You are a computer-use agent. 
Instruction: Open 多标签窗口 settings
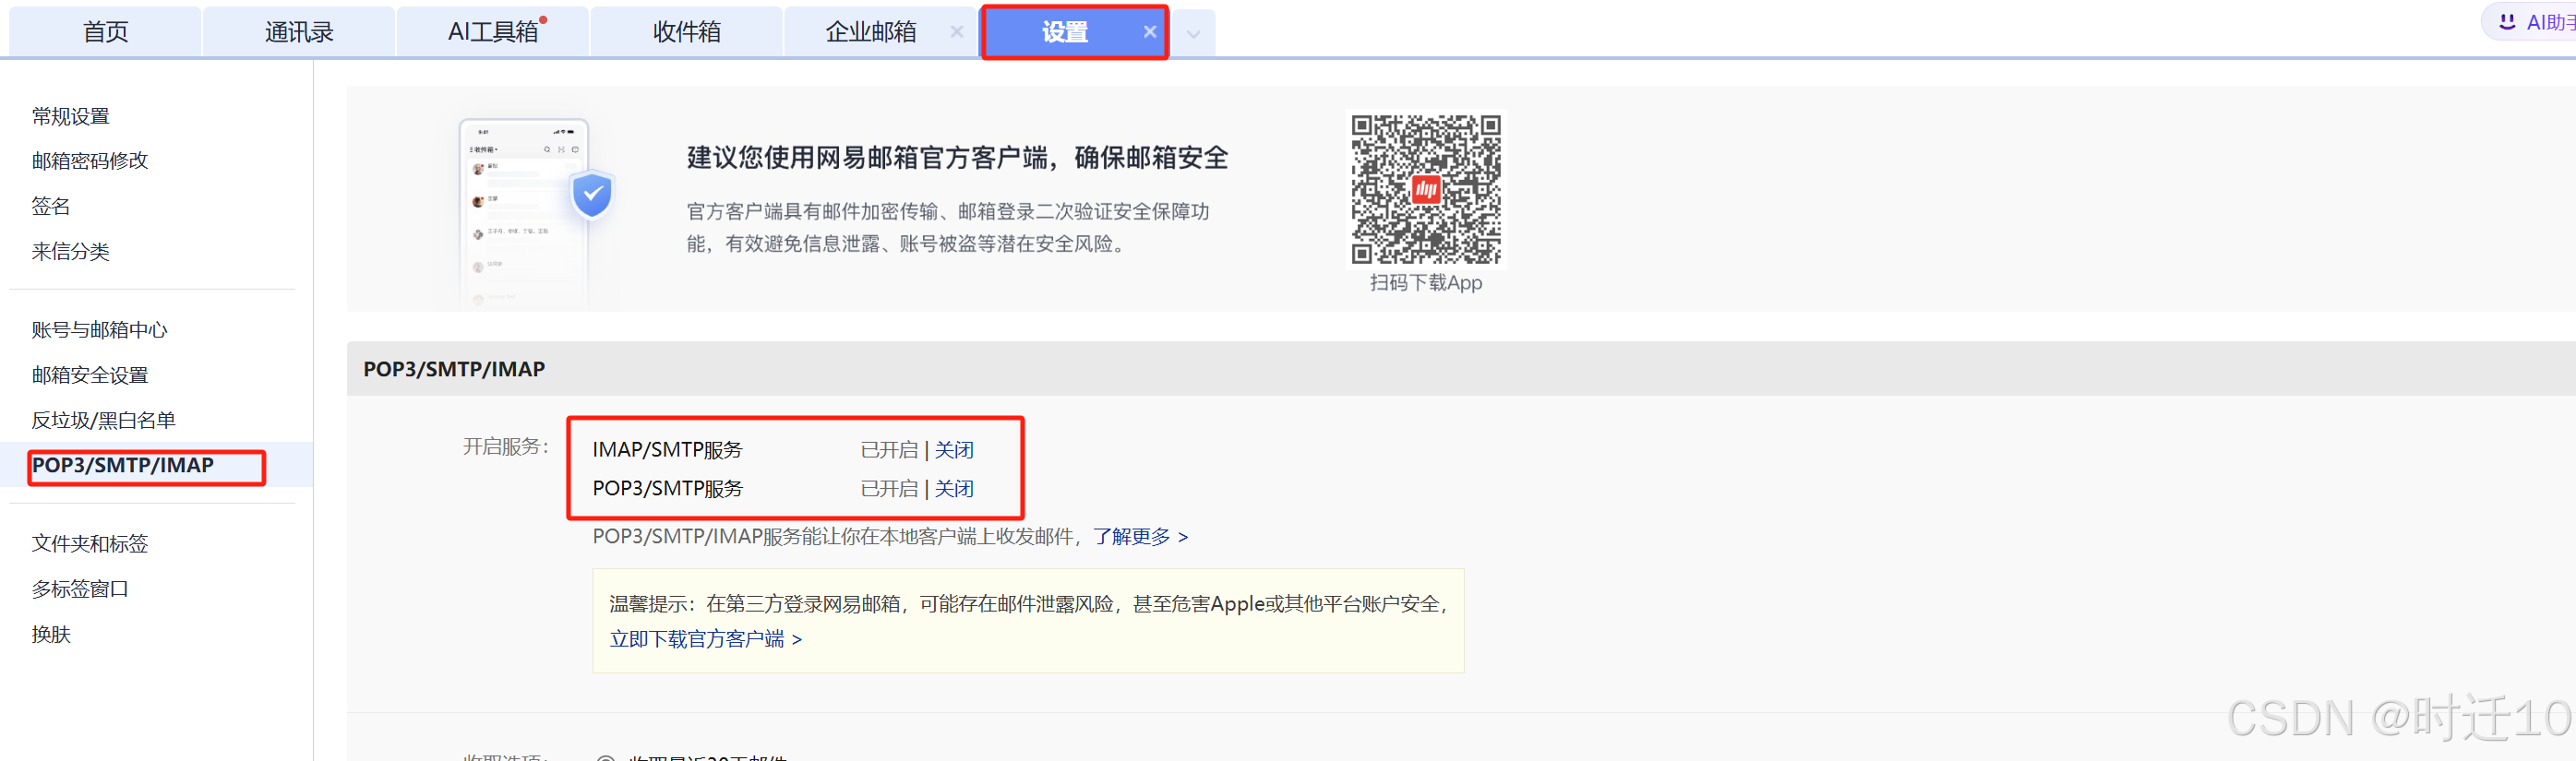pos(80,589)
